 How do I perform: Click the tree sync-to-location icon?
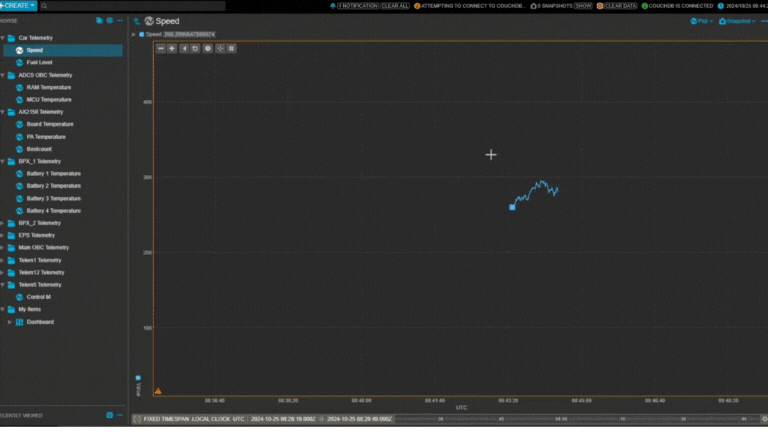click(99, 21)
